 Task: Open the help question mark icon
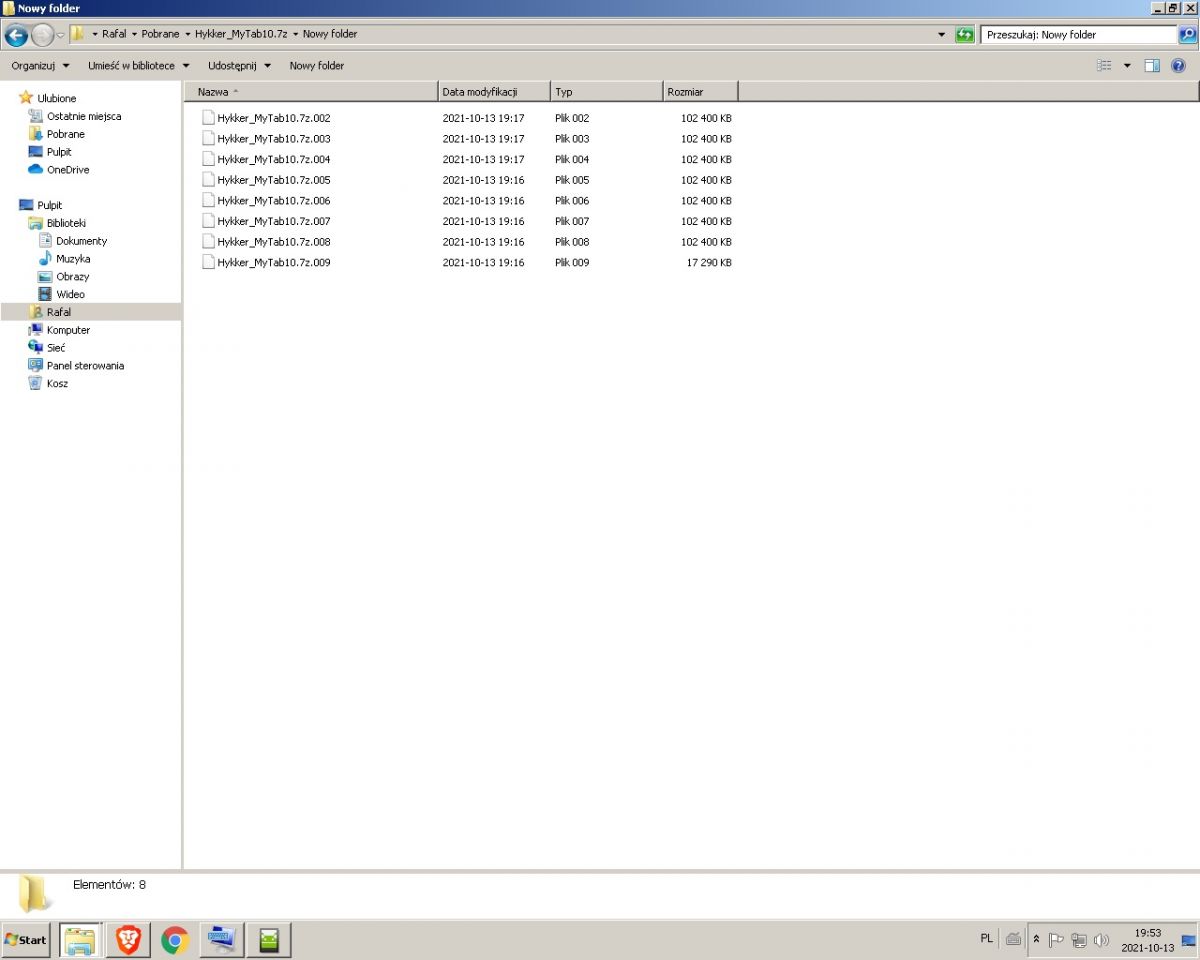(1178, 65)
